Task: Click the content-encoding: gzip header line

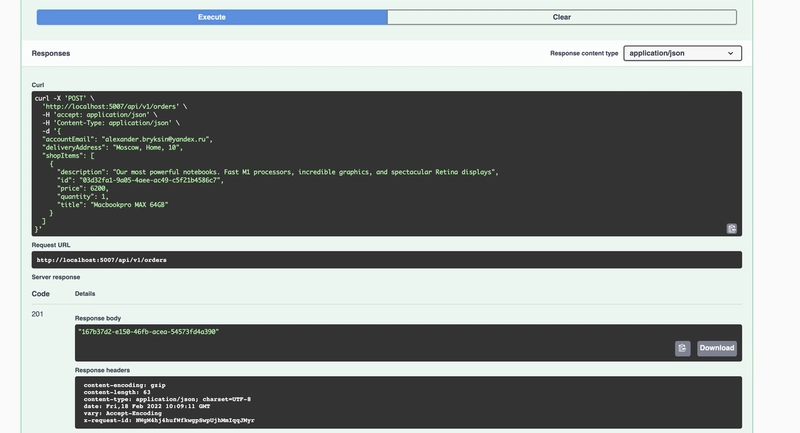Action: (x=124, y=385)
